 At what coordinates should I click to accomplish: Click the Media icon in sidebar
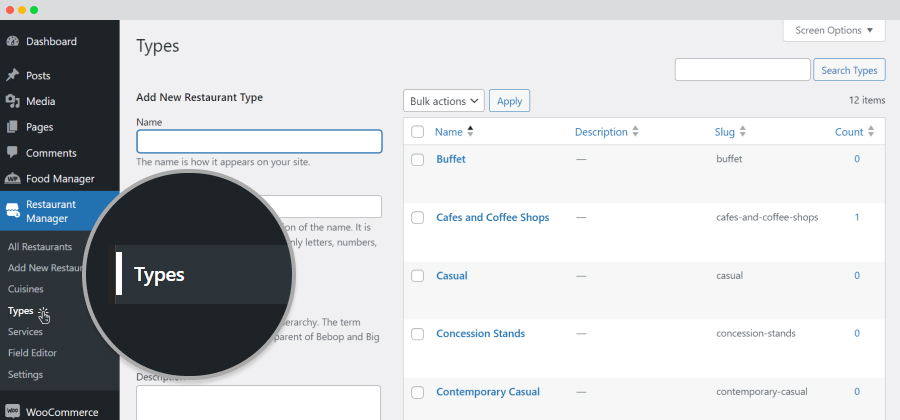[13, 102]
